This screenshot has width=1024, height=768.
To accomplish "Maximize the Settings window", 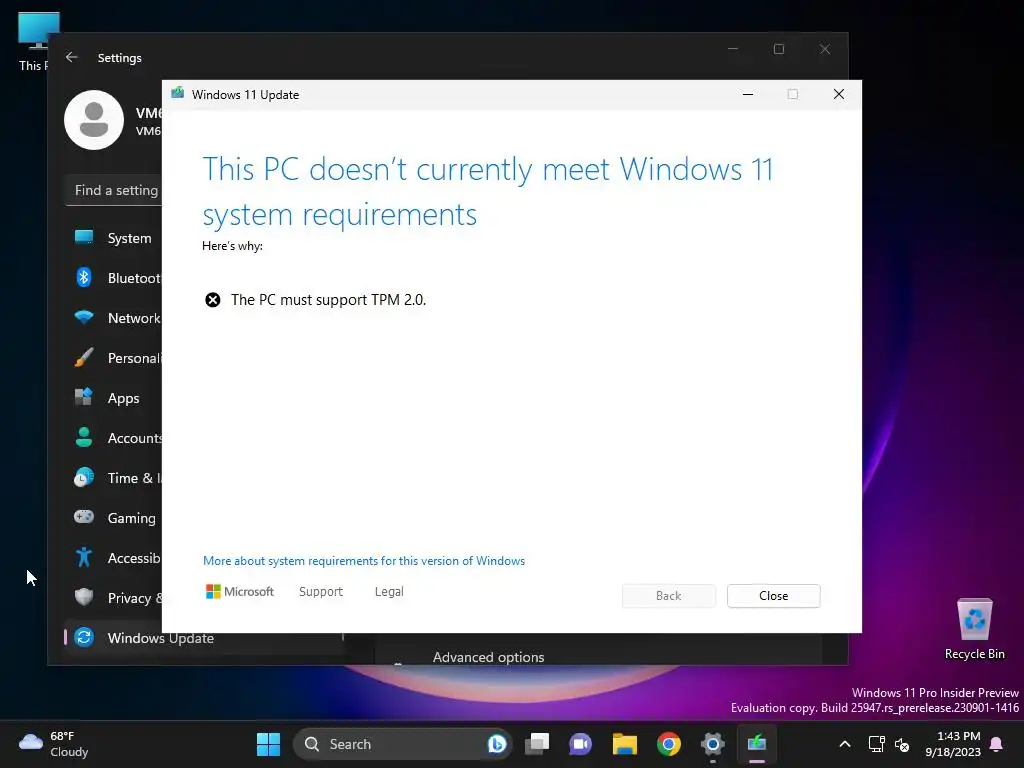I will pyautogui.click(x=778, y=49).
